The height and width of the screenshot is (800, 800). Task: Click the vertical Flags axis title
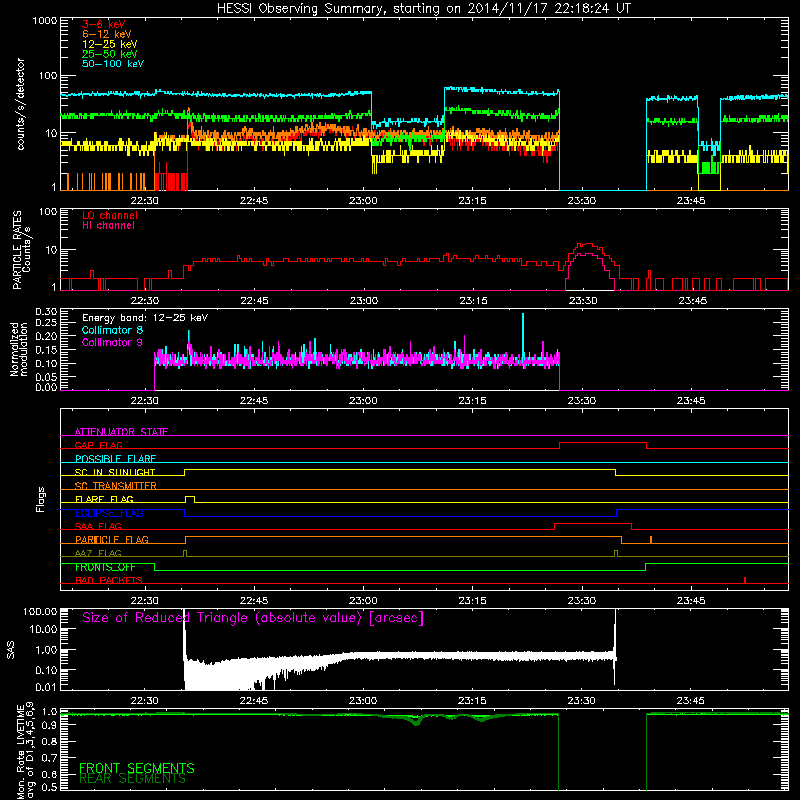click(x=41, y=499)
